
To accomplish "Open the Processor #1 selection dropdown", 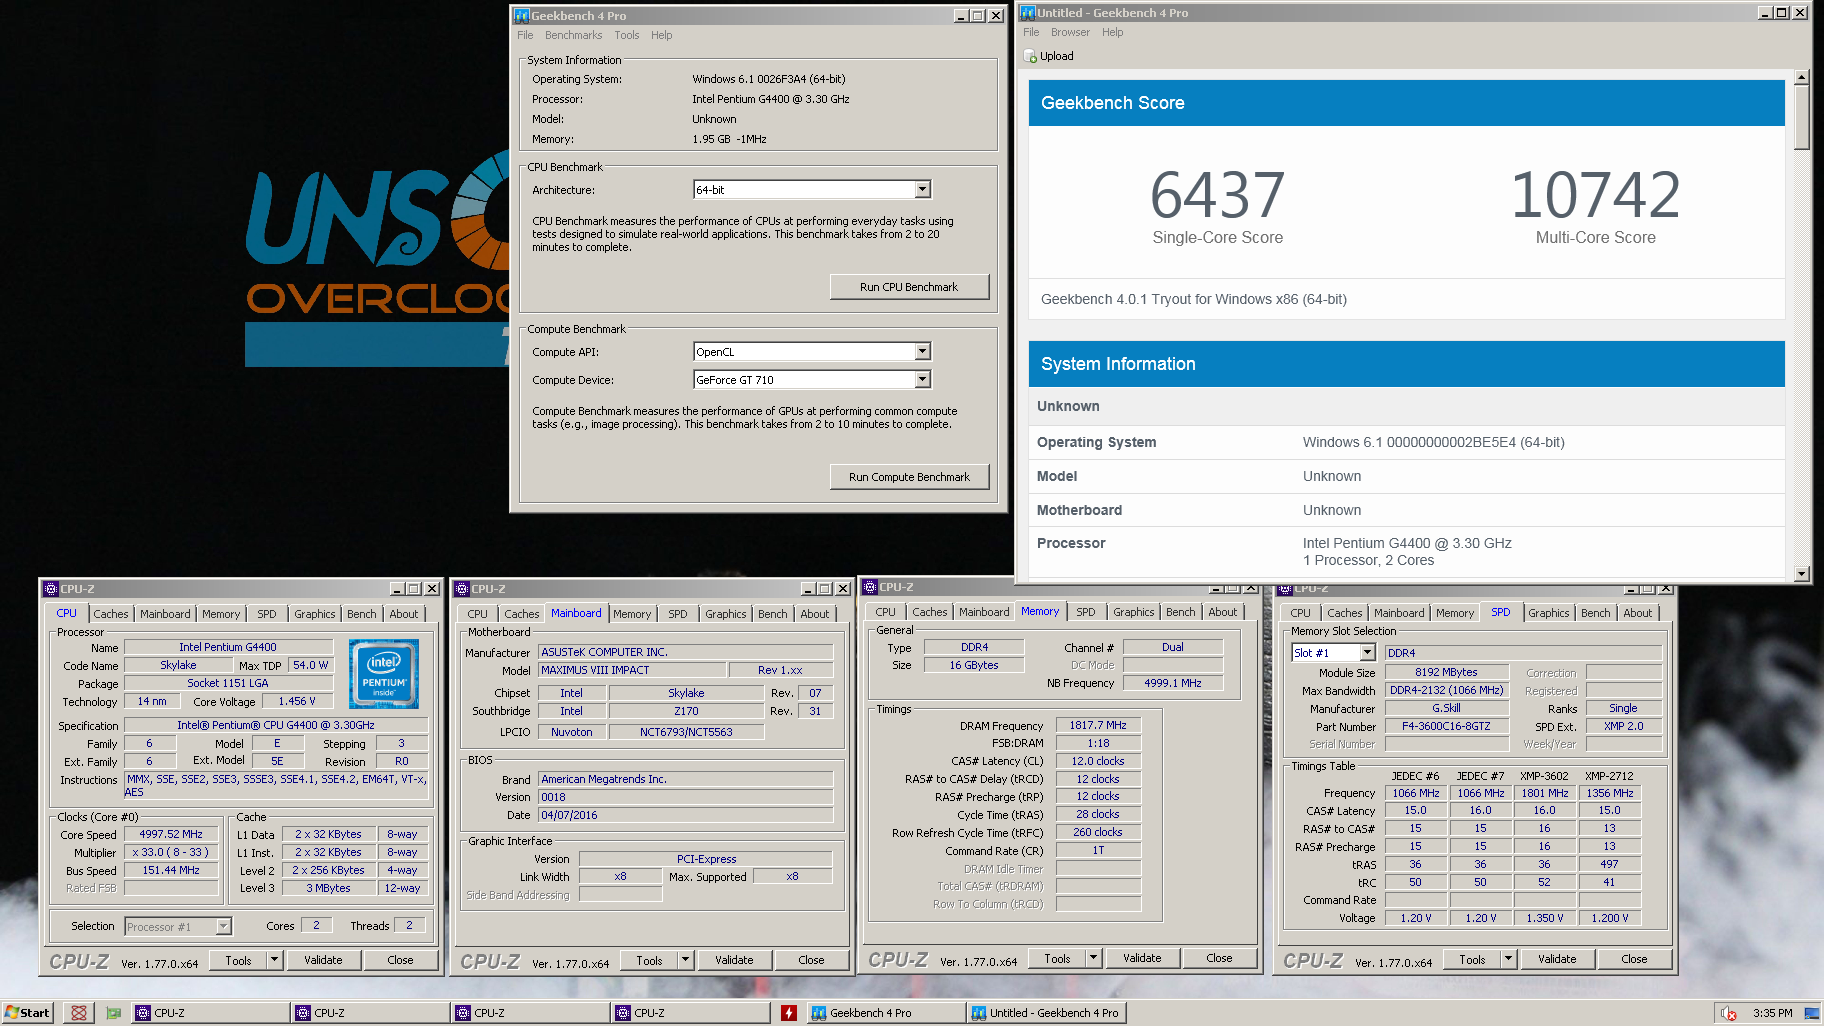I will coord(223,927).
